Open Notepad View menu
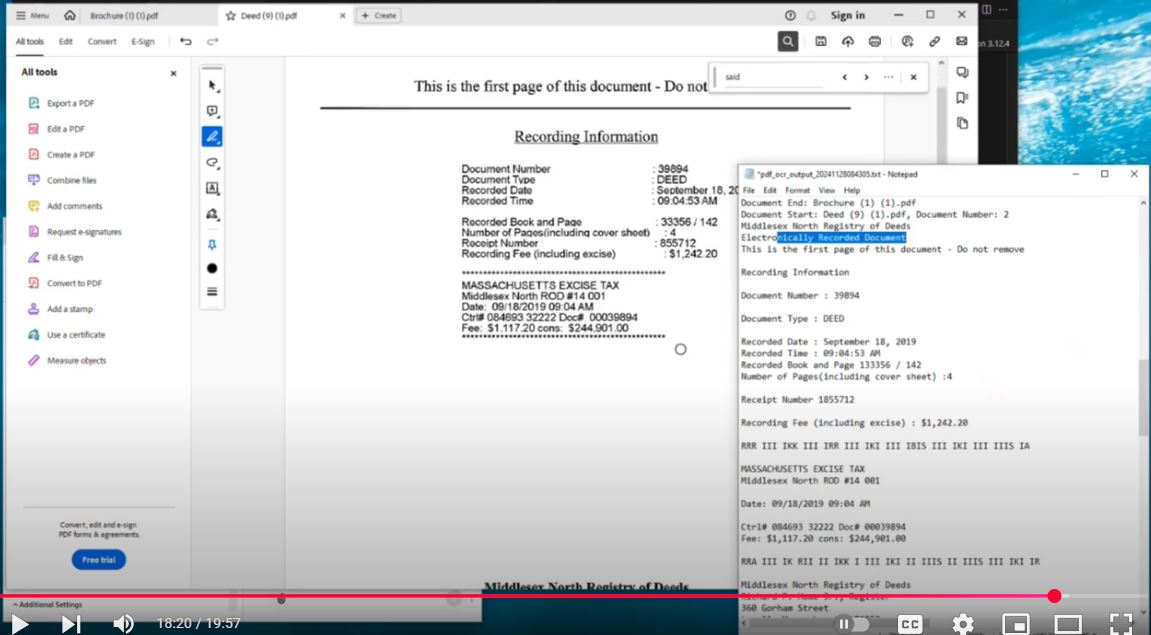Image resolution: width=1151 pixels, height=635 pixels. [x=827, y=190]
